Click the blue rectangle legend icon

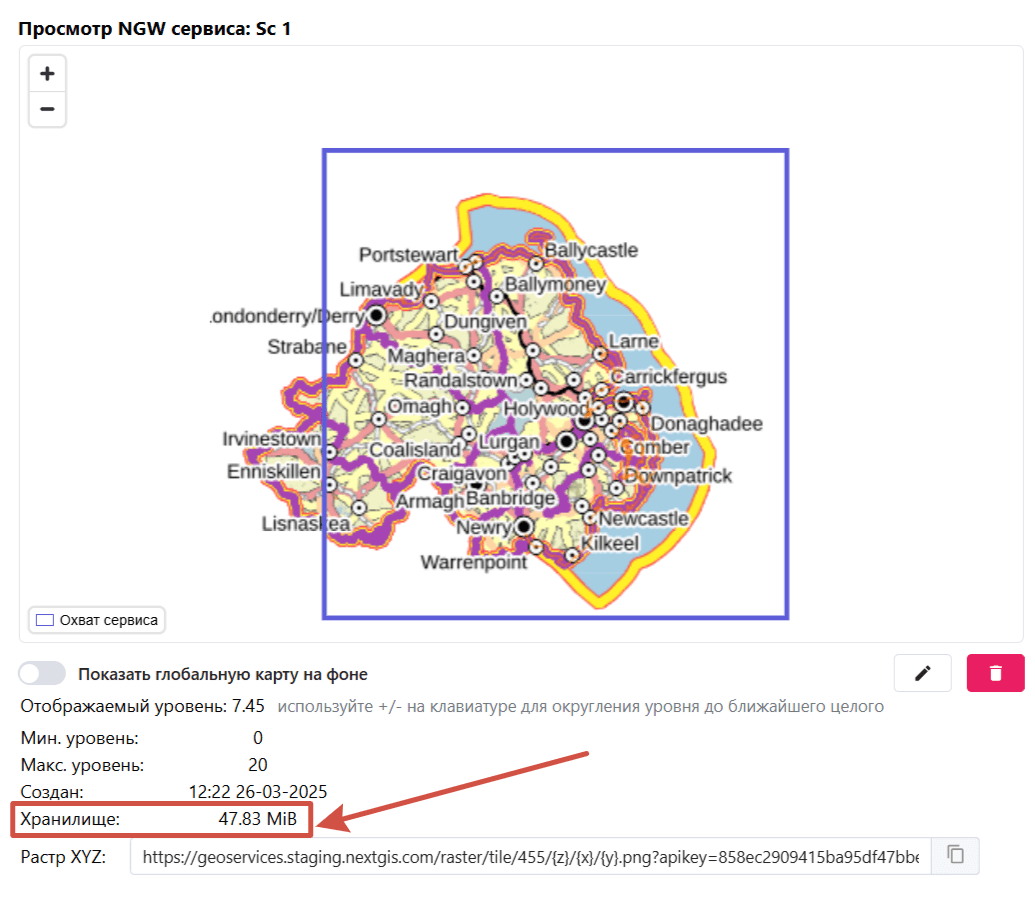pos(44,620)
